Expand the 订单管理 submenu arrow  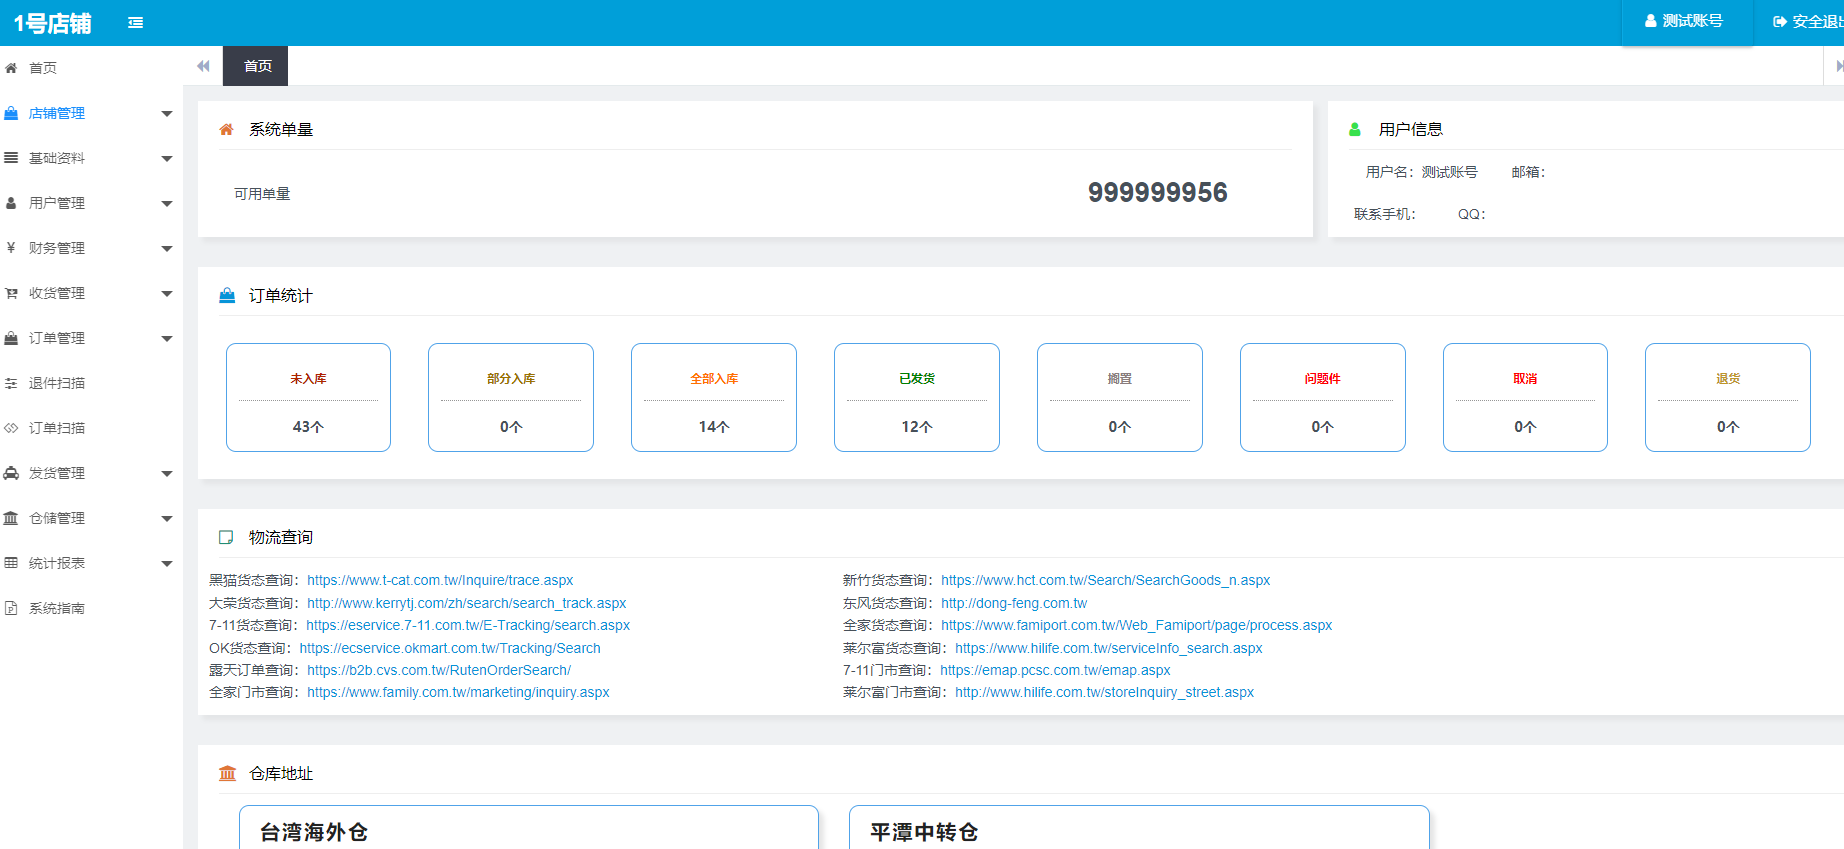click(x=167, y=339)
